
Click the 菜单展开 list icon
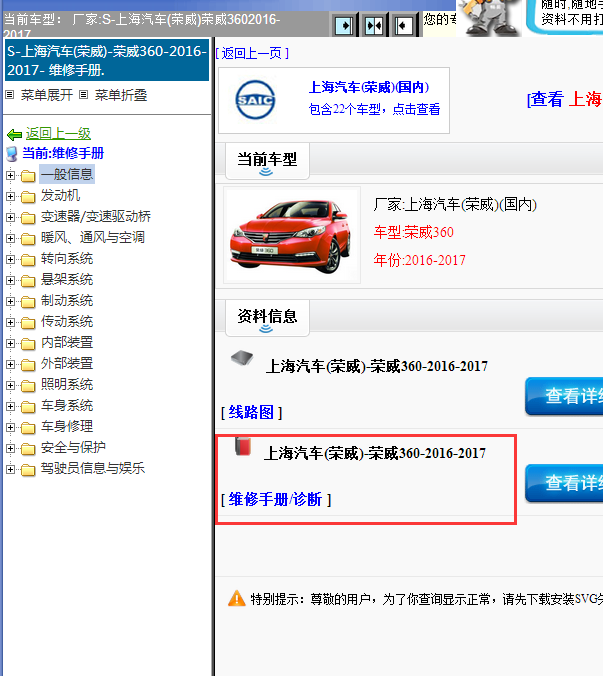(9, 94)
